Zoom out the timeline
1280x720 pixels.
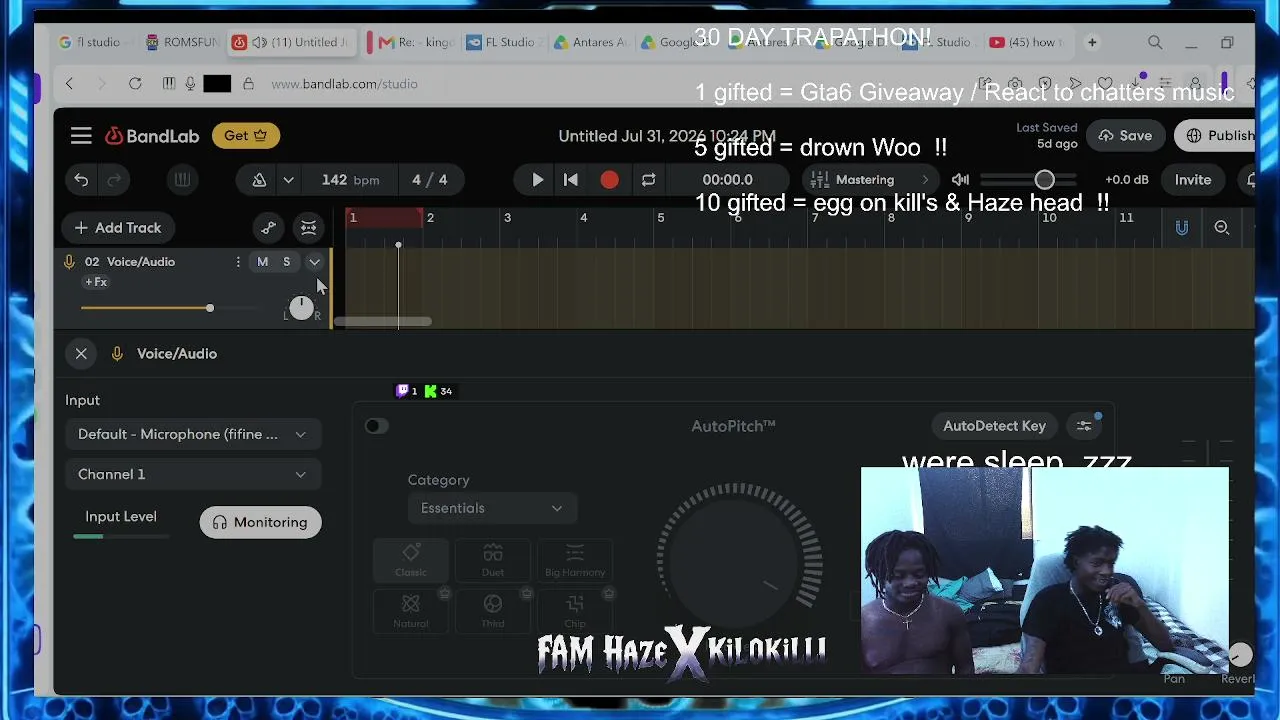coord(1222,228)
